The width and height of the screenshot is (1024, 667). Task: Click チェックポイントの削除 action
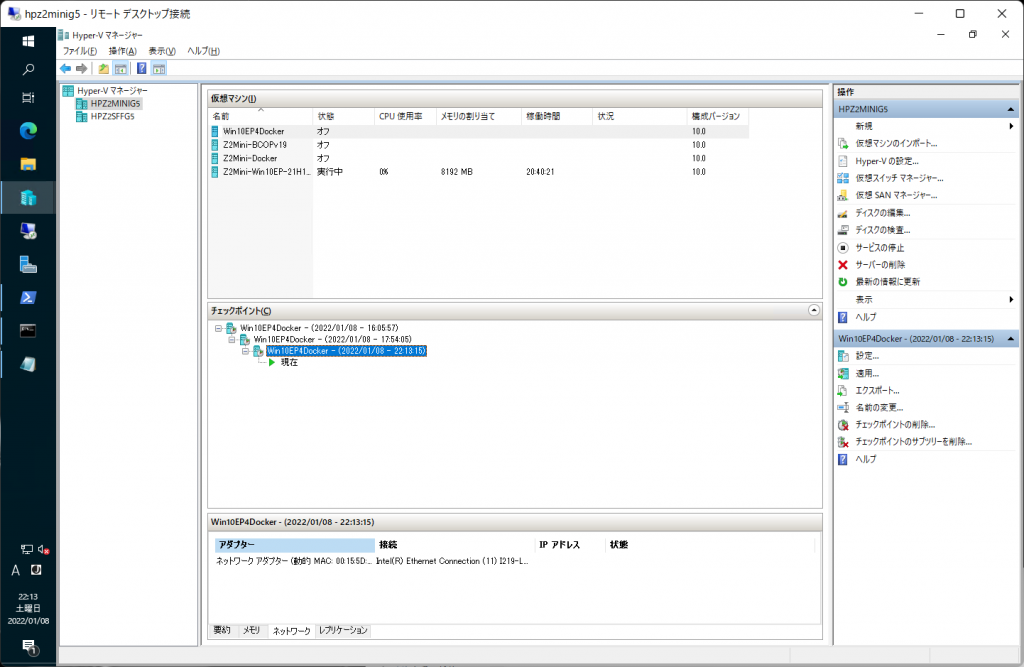click(x=895, y=424)
